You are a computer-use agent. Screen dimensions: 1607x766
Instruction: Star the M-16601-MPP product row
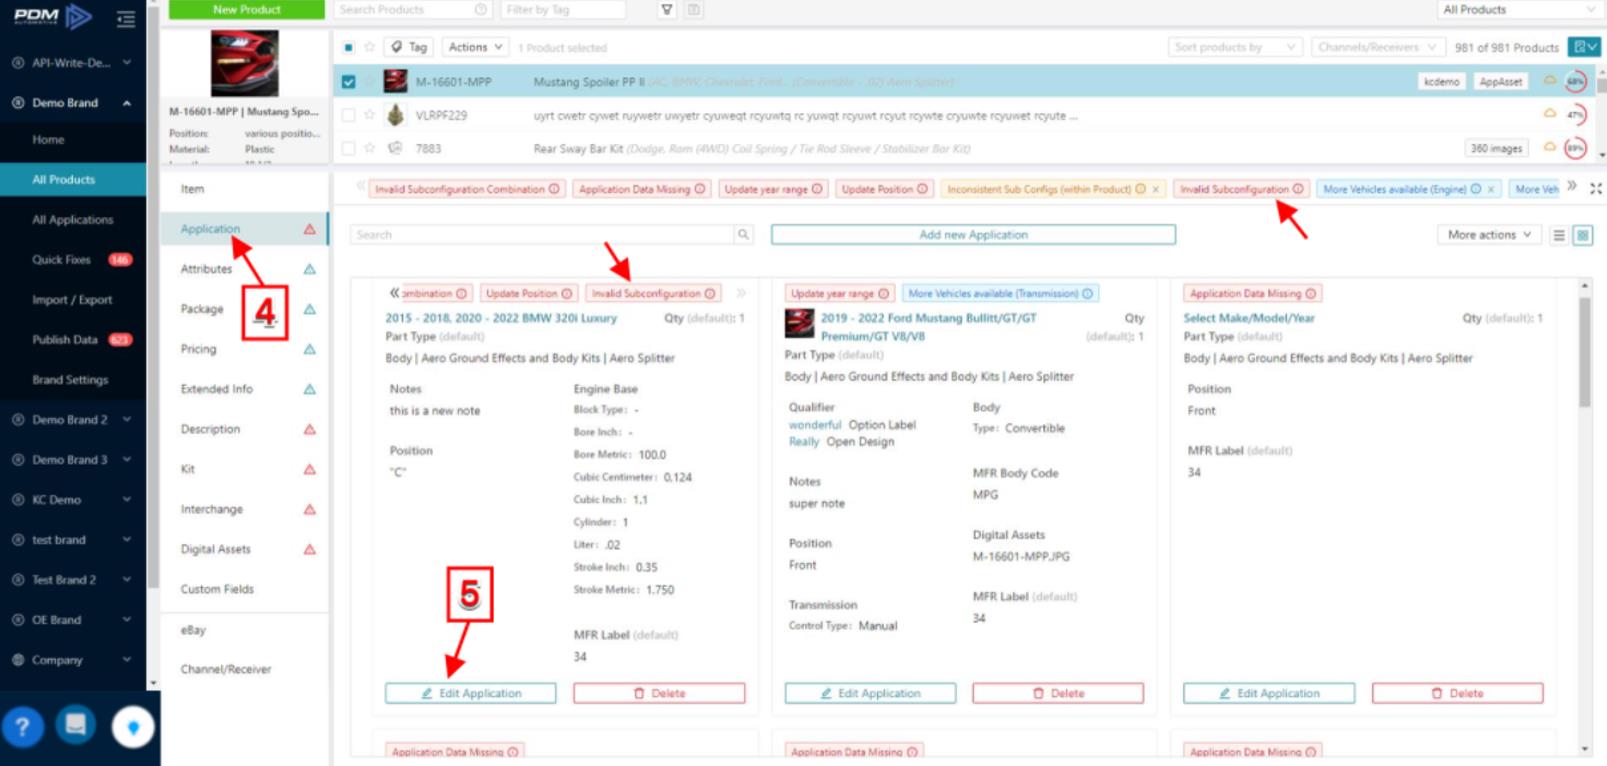[370, 82]
